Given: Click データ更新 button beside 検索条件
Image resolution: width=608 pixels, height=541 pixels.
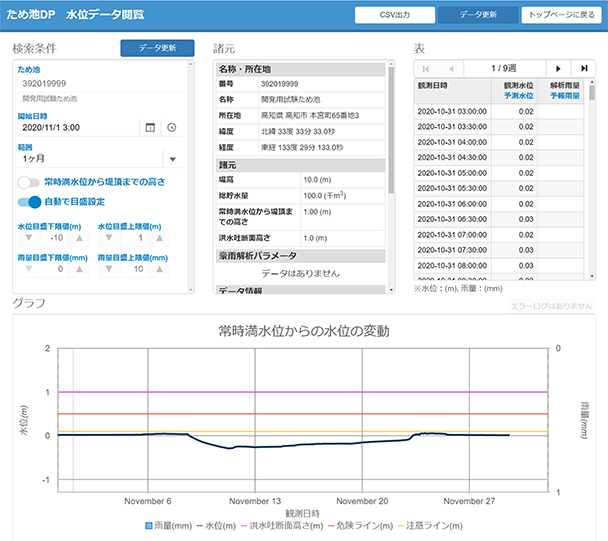Looking at the screenshot, I should tap(157, 48).
